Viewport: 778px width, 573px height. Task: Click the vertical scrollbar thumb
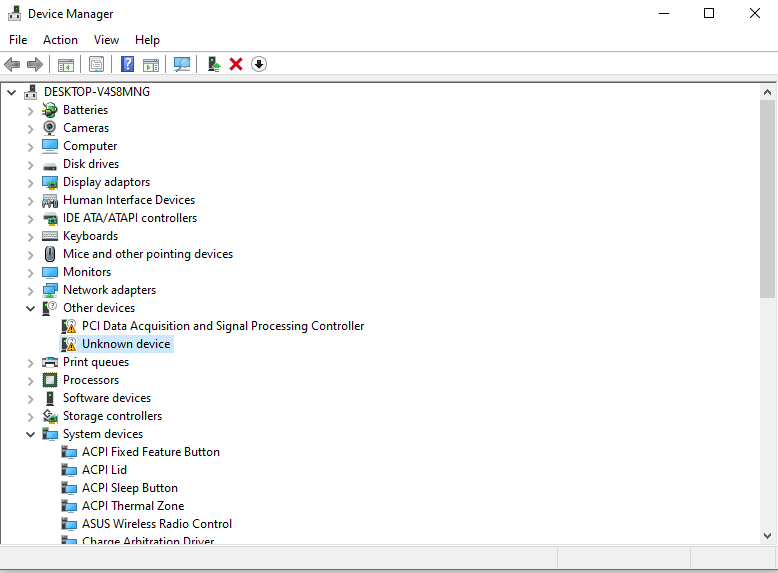tap(767, 199)
